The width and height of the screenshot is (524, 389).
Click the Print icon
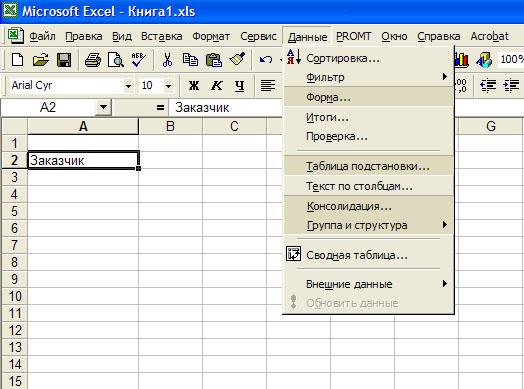click(x=93, y=60)
